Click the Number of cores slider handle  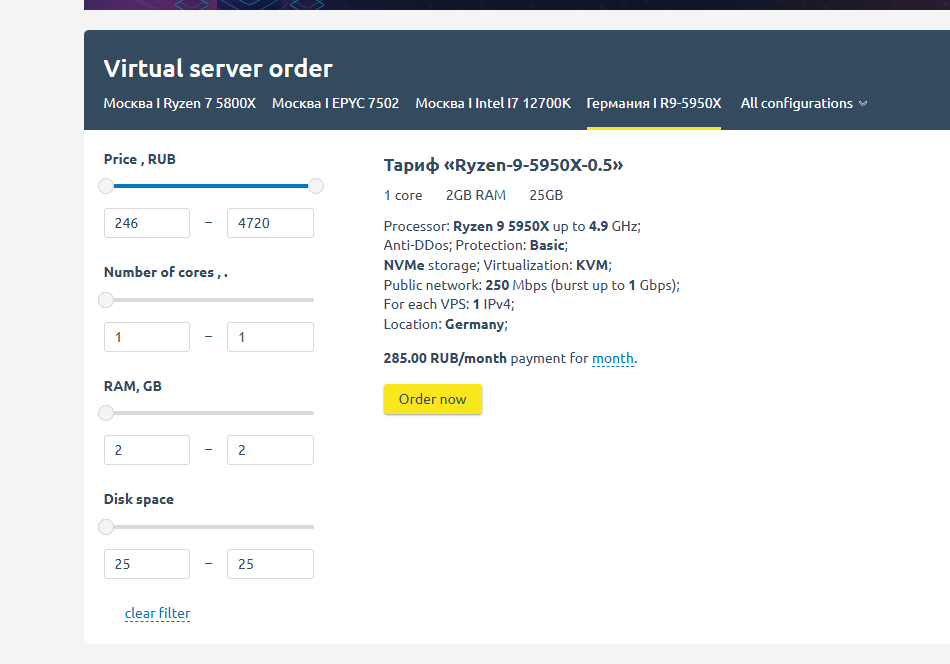106,300
